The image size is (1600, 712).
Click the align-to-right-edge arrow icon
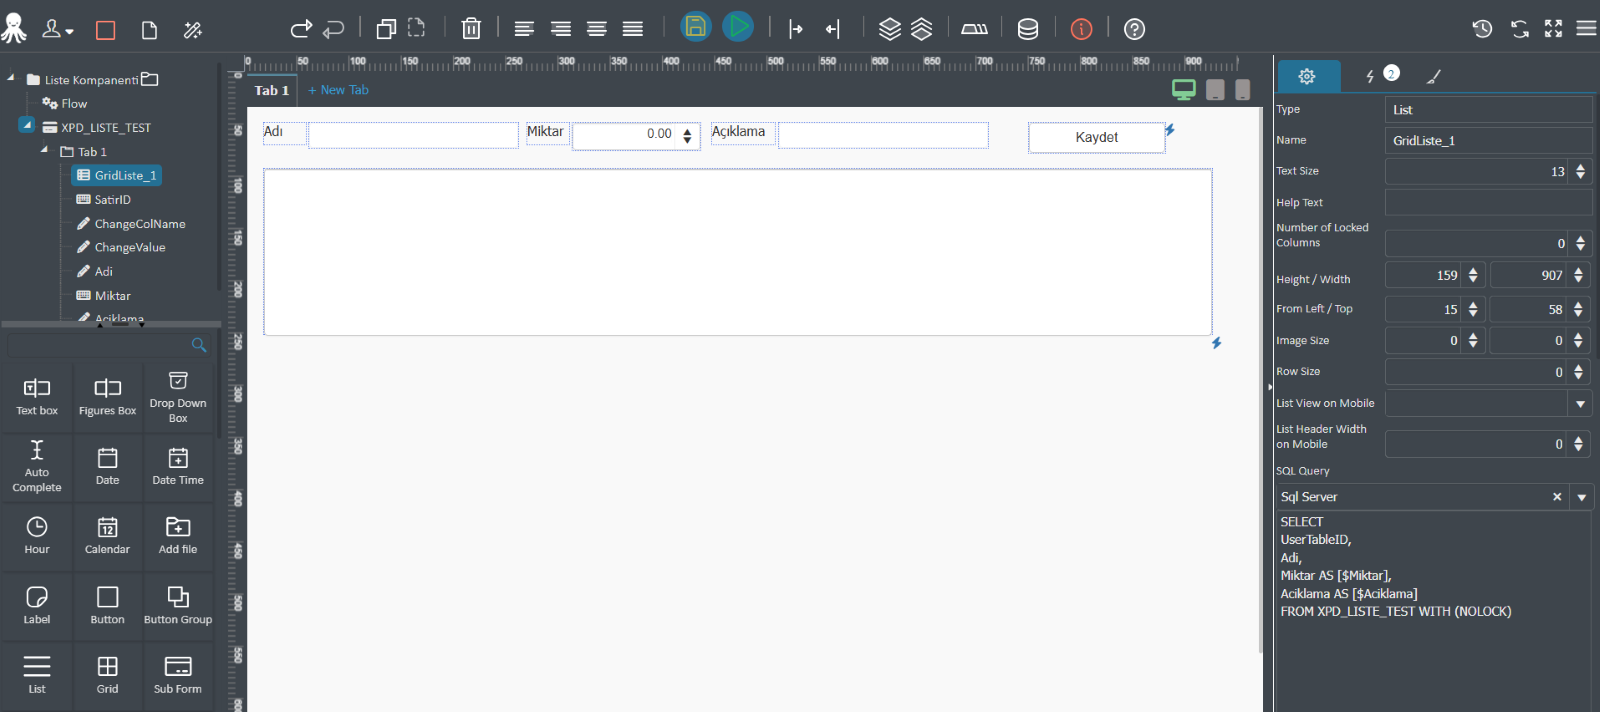832,29
